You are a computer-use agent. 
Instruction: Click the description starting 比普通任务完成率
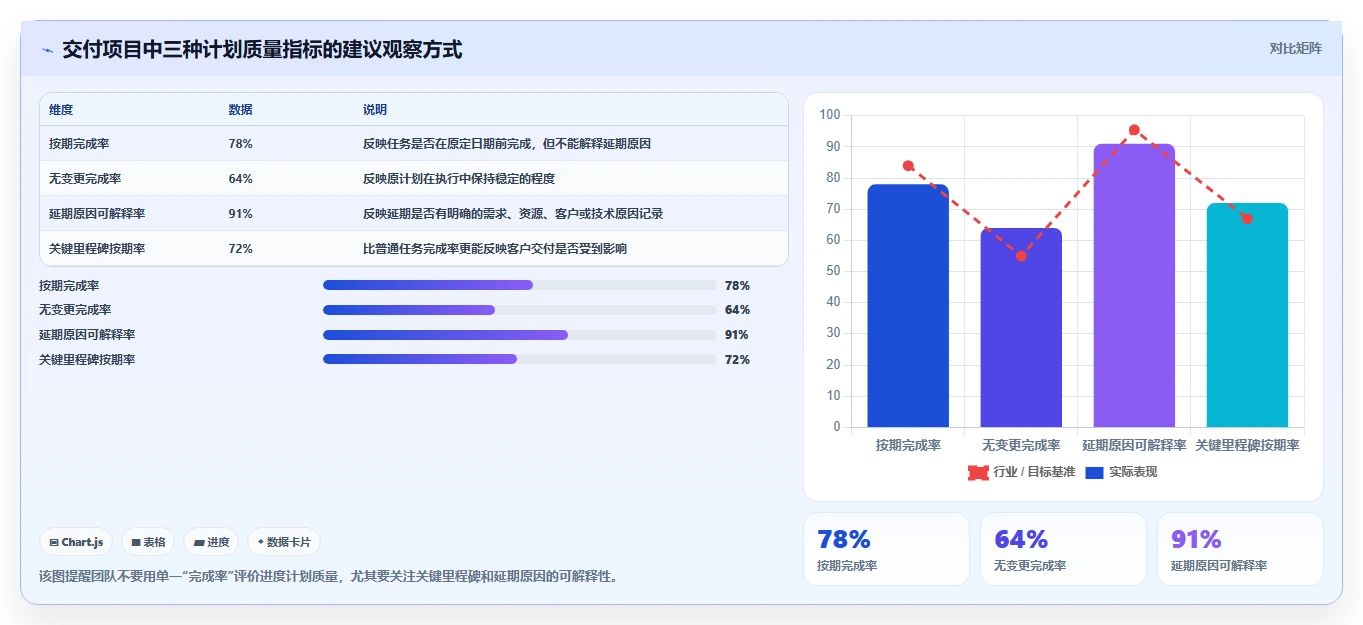click(x=495, y=249)
